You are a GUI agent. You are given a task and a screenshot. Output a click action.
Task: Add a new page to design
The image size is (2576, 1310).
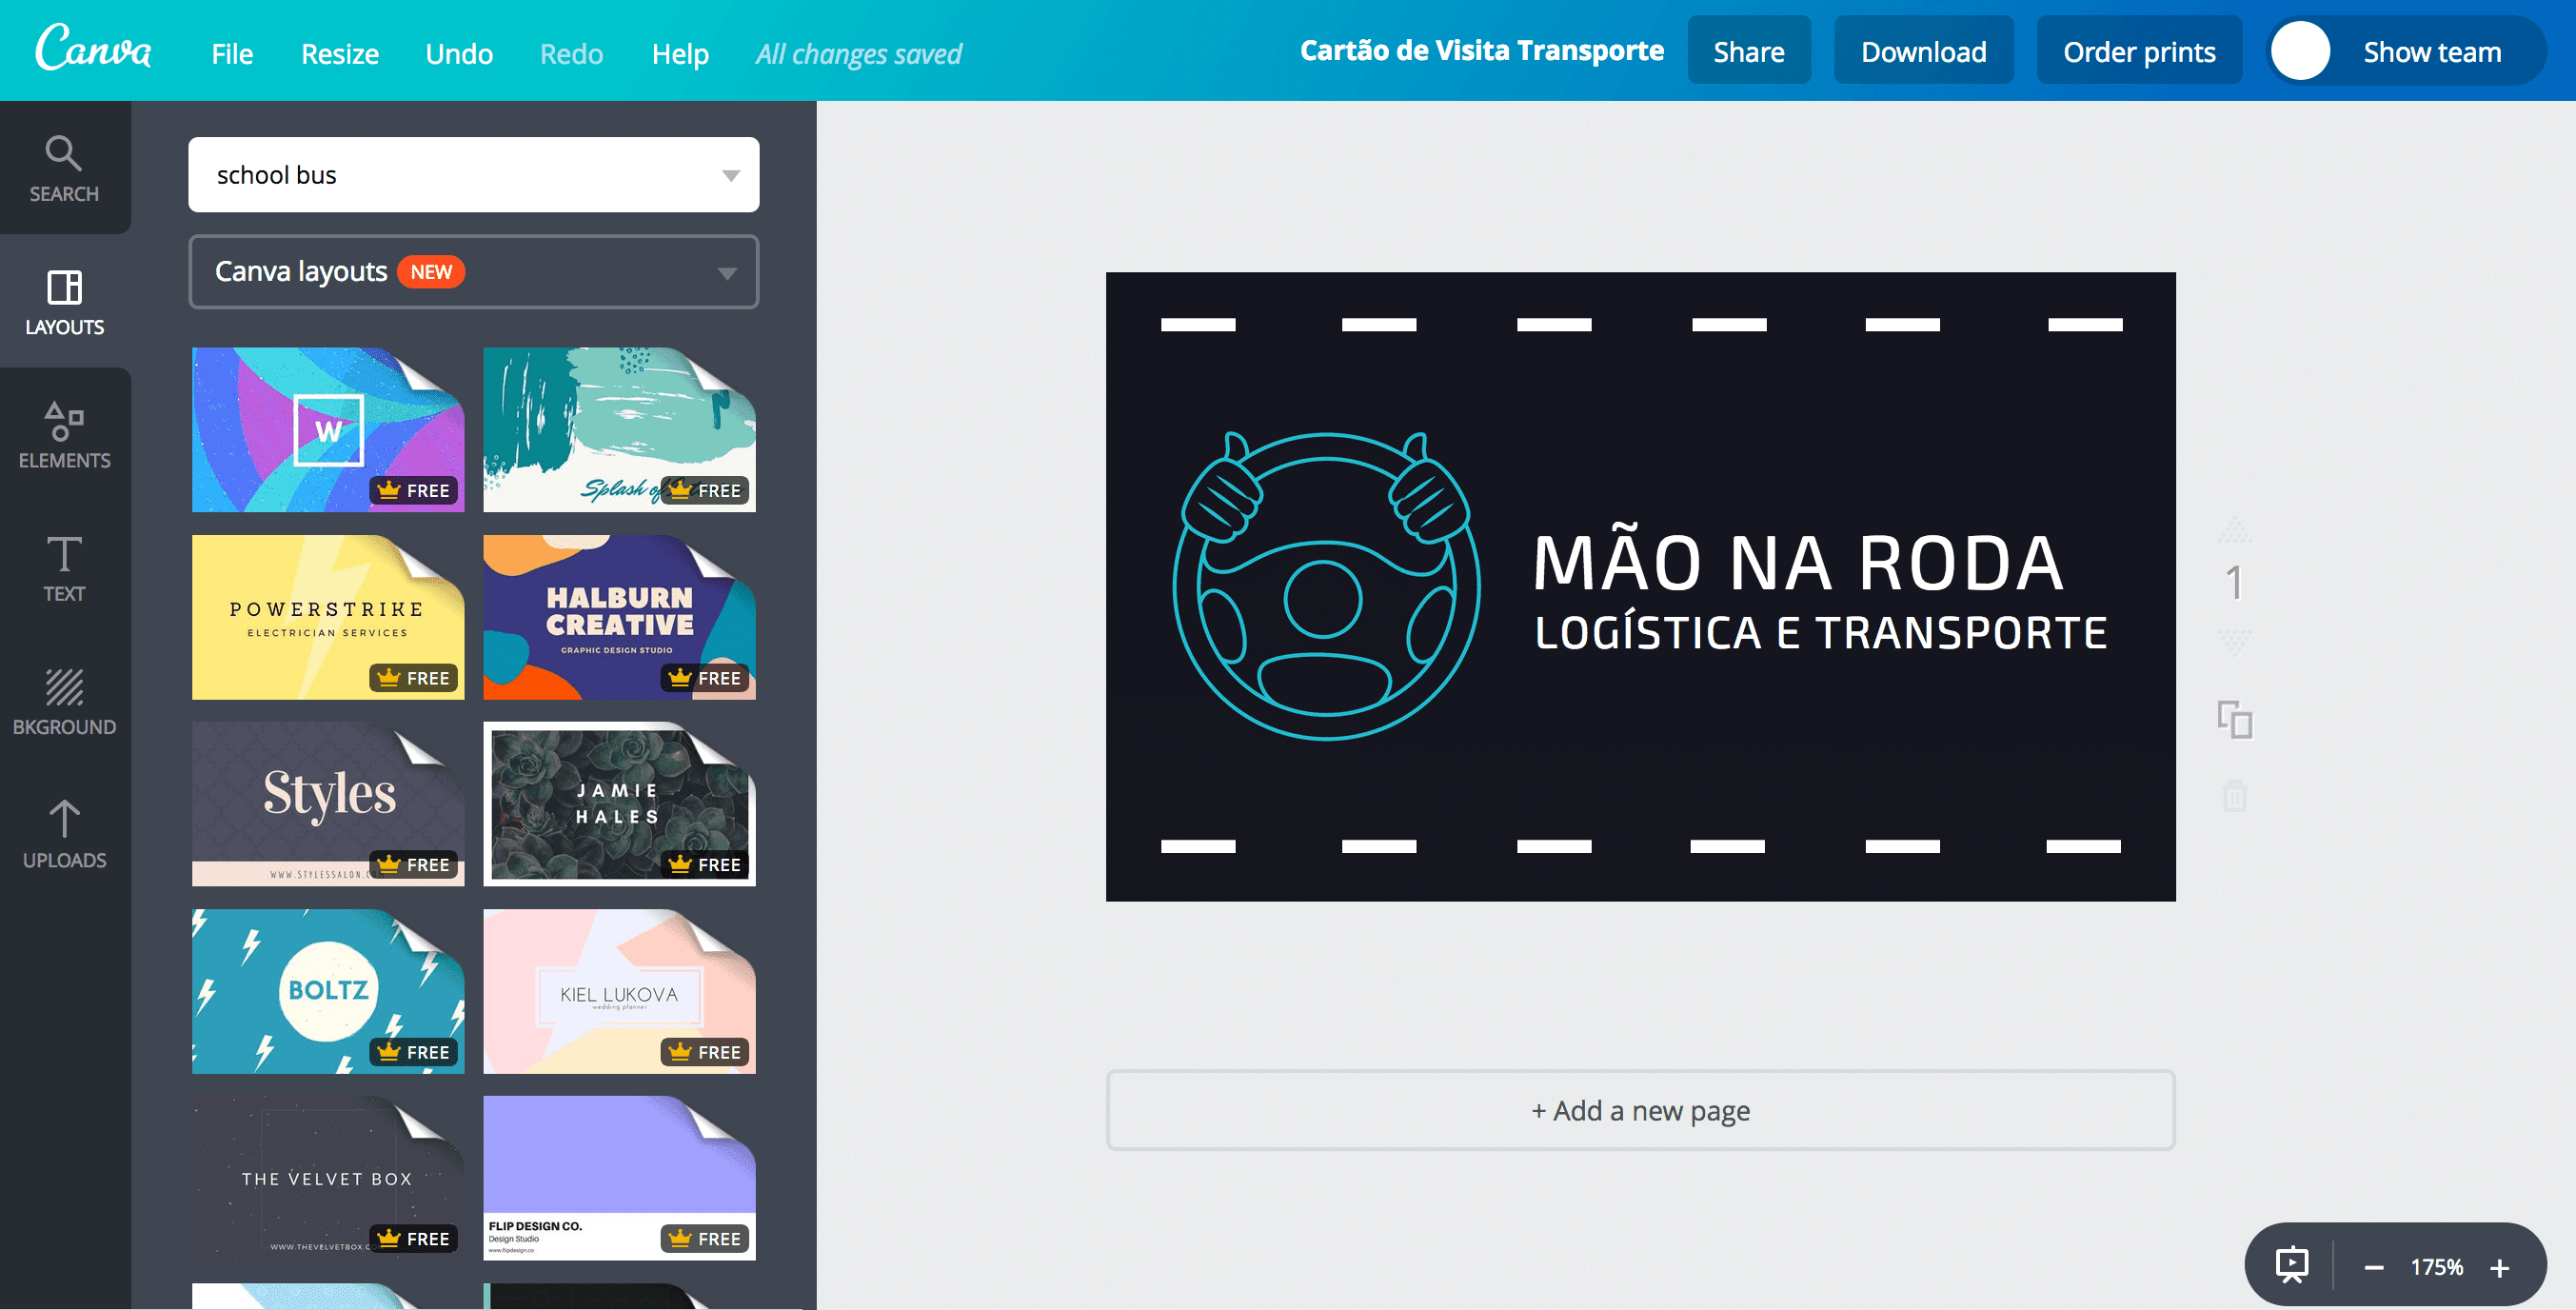tap(1640, 1110)
